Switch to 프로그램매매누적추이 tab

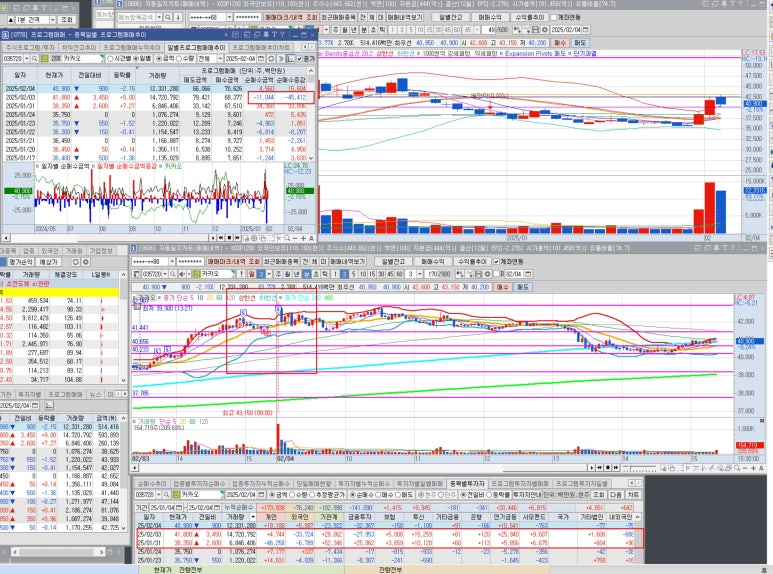coord(132,47)
